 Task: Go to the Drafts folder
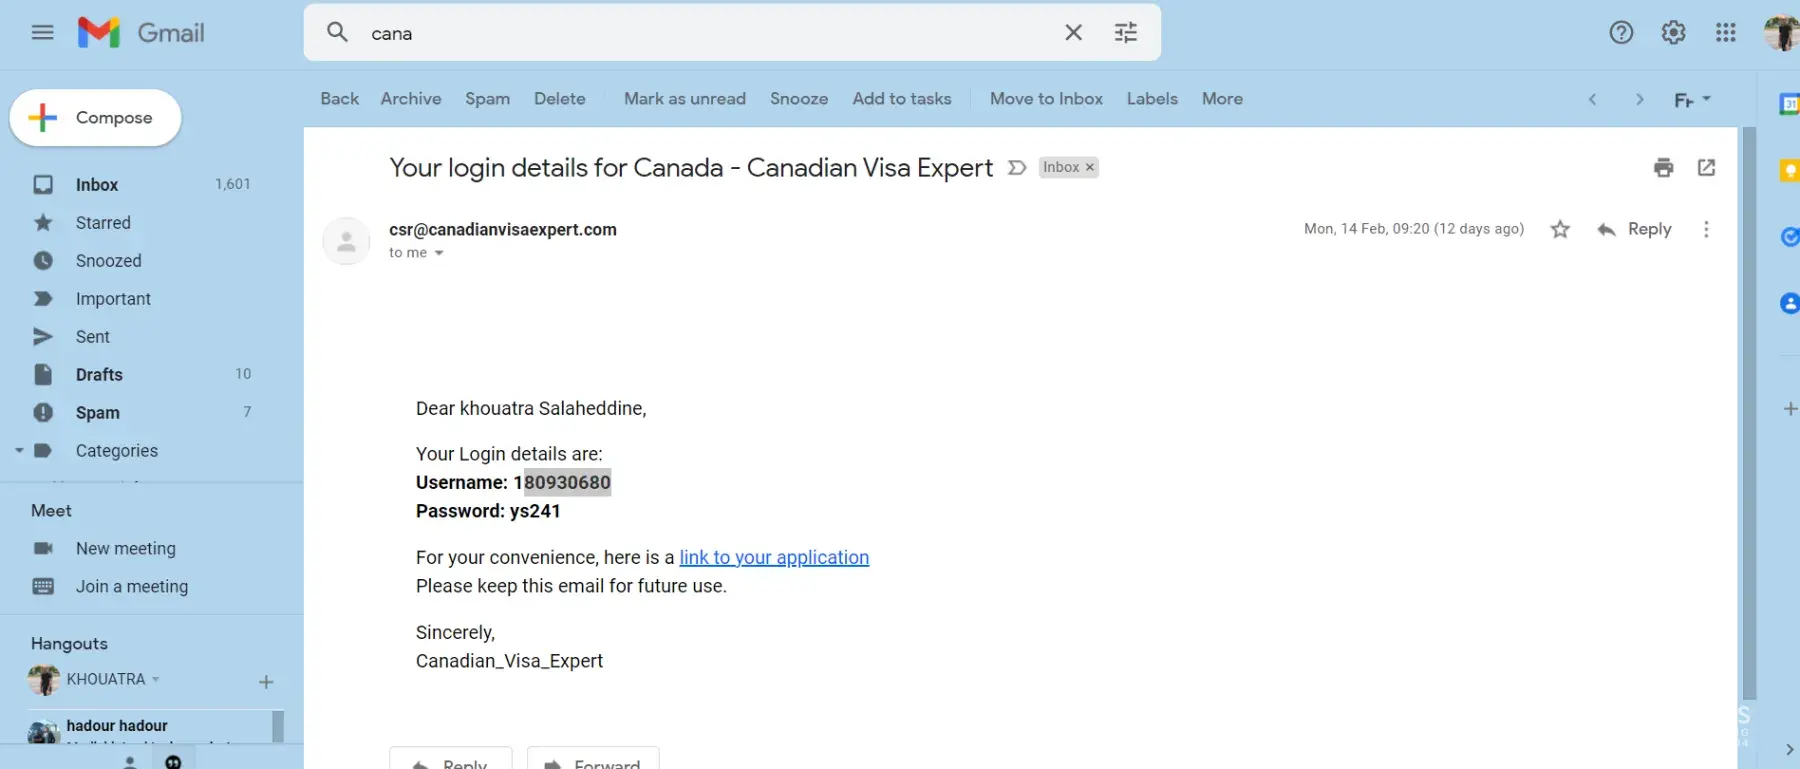click(x=99, y=375)
